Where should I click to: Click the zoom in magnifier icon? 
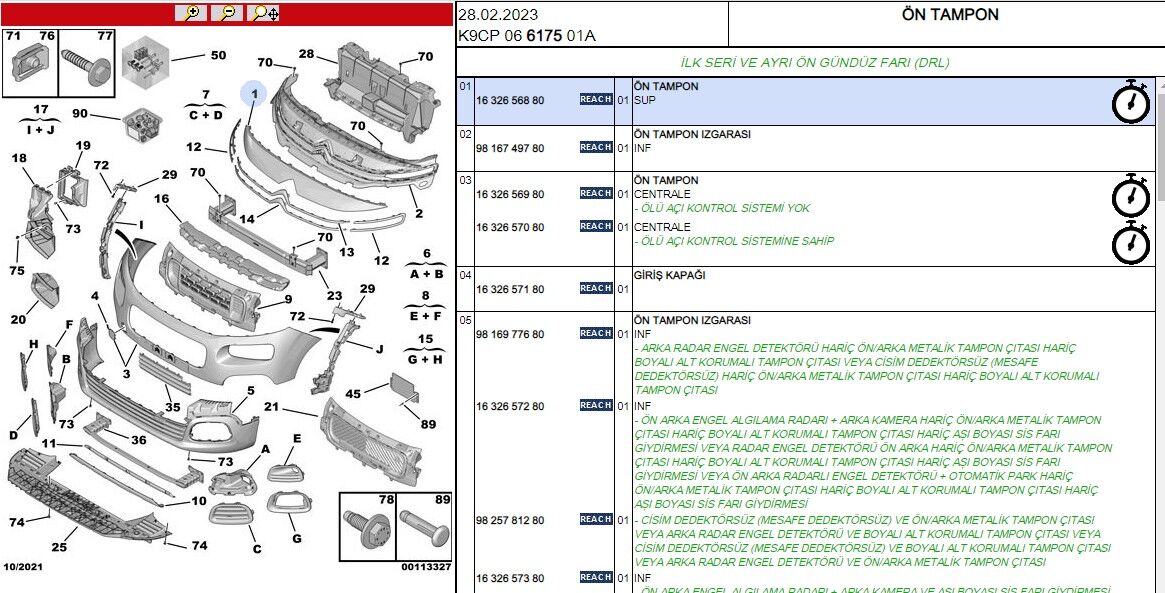[x=190, y=13]
